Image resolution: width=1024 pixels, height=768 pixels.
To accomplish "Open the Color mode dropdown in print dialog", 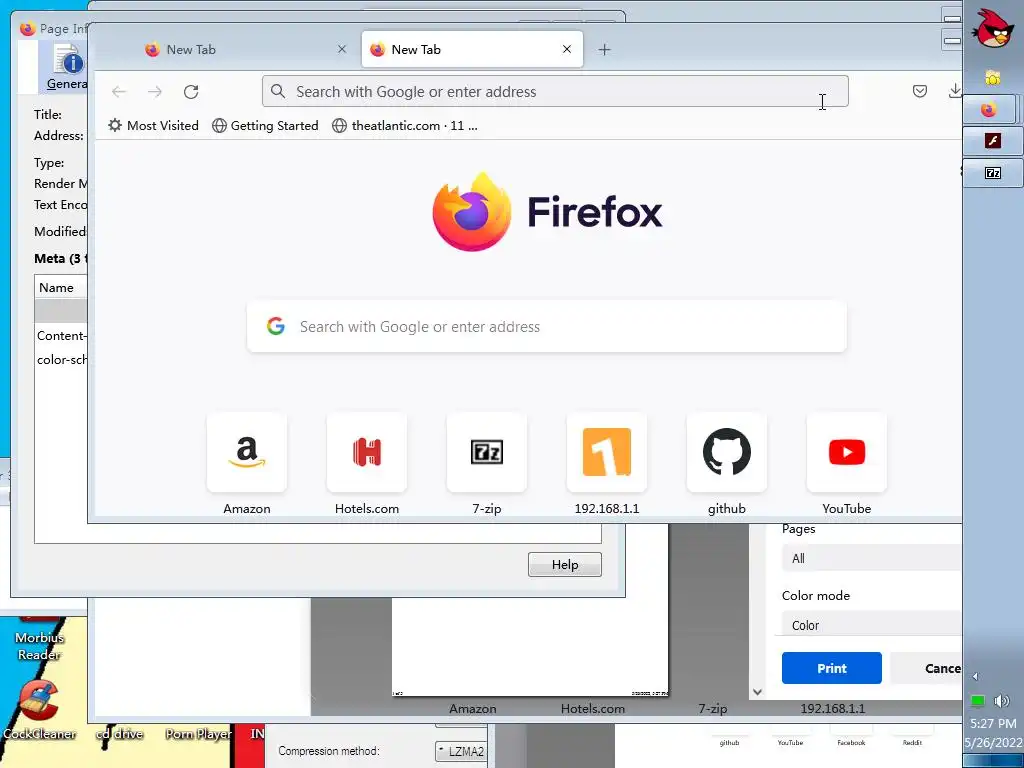I will coord(872,624).
